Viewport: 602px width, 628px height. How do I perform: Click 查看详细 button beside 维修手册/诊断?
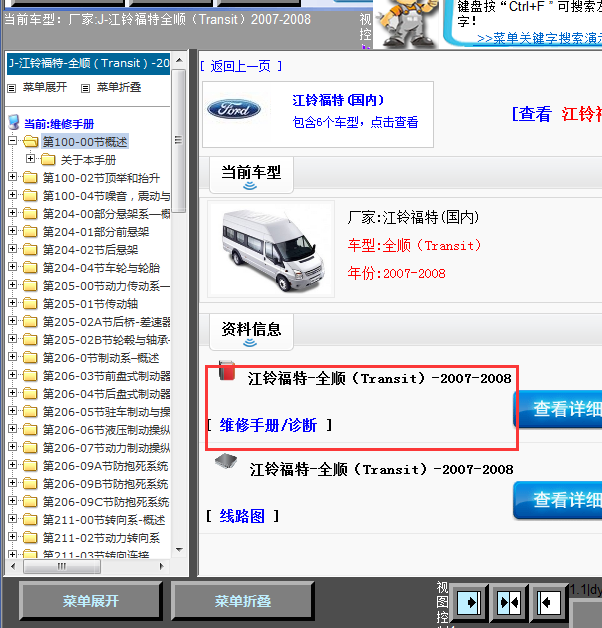558,409
